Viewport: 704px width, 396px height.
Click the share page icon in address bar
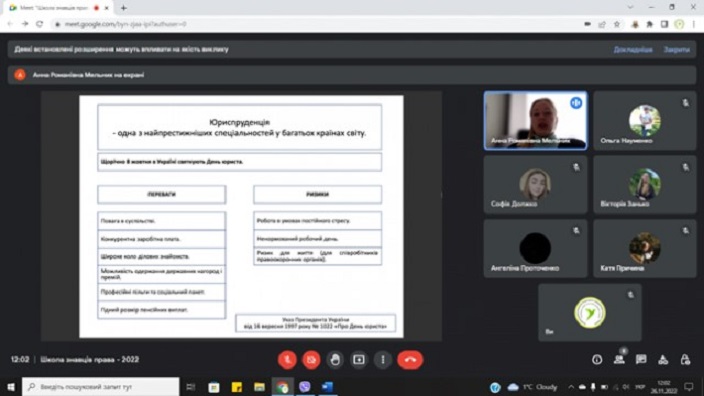[602, 24]
